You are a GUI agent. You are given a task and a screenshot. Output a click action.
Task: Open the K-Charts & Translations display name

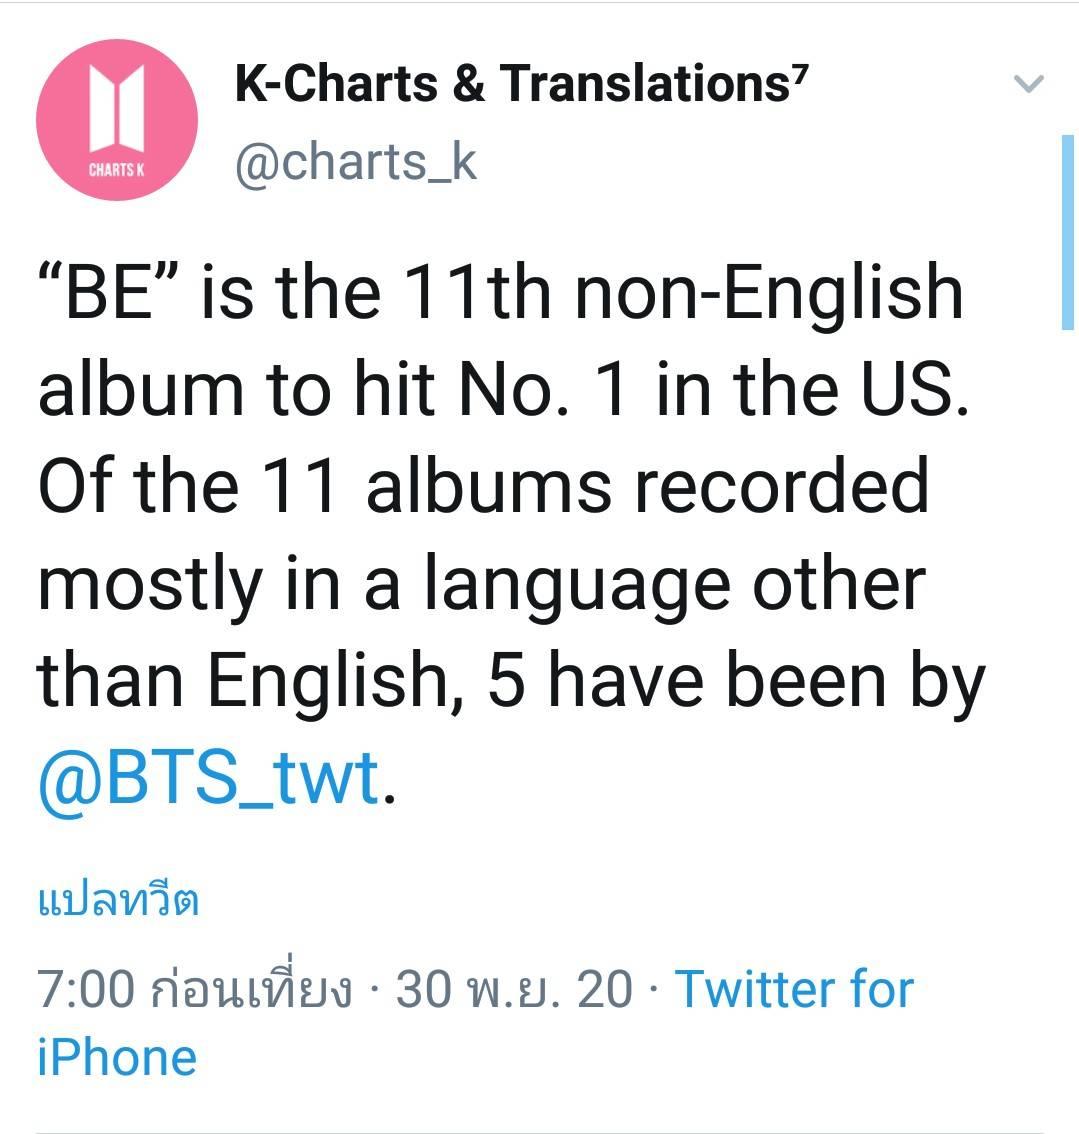512,83
